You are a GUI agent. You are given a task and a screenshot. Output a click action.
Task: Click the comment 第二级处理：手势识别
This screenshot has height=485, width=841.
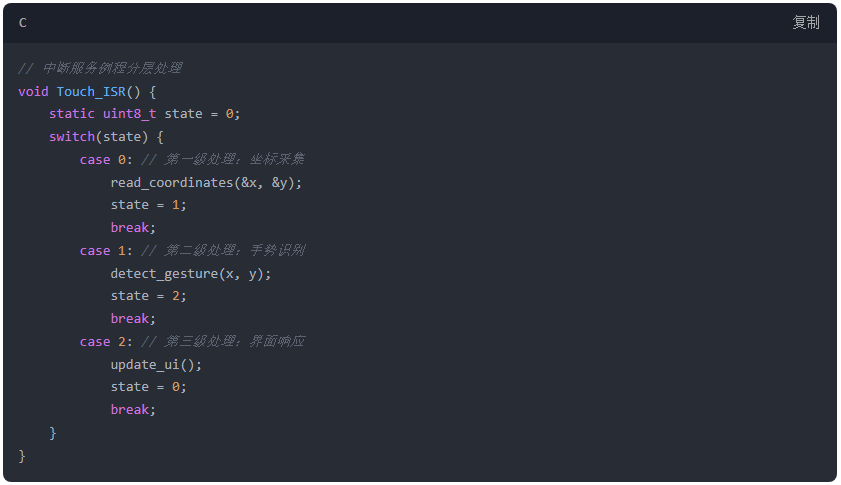[223, 251]
